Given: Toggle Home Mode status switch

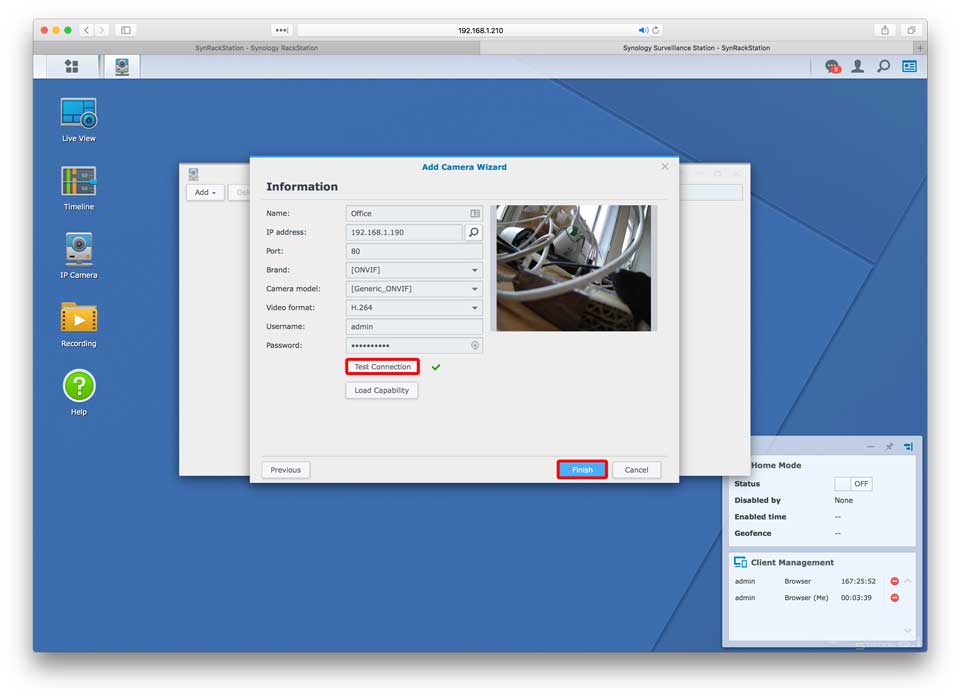Looking at the screenshot, I should coord(853,484).
